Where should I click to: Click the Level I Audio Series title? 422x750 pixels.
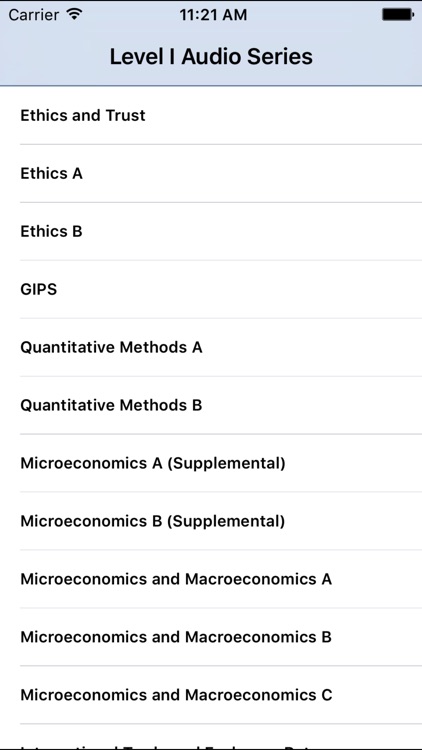(211, 56)
